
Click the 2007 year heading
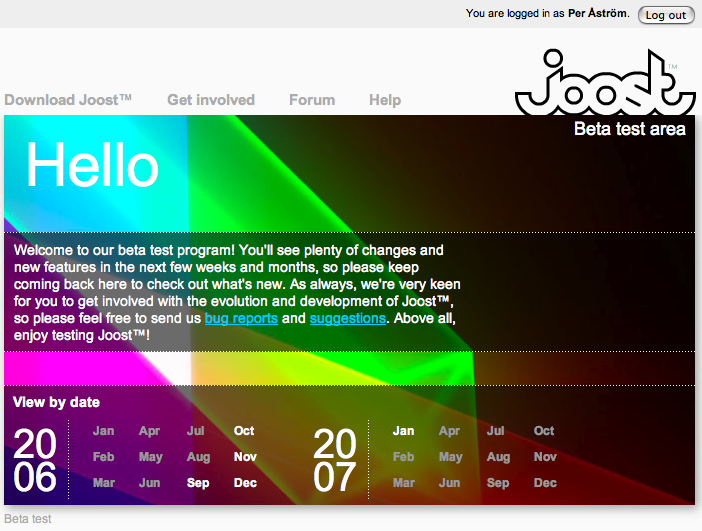tap(335, 460)
